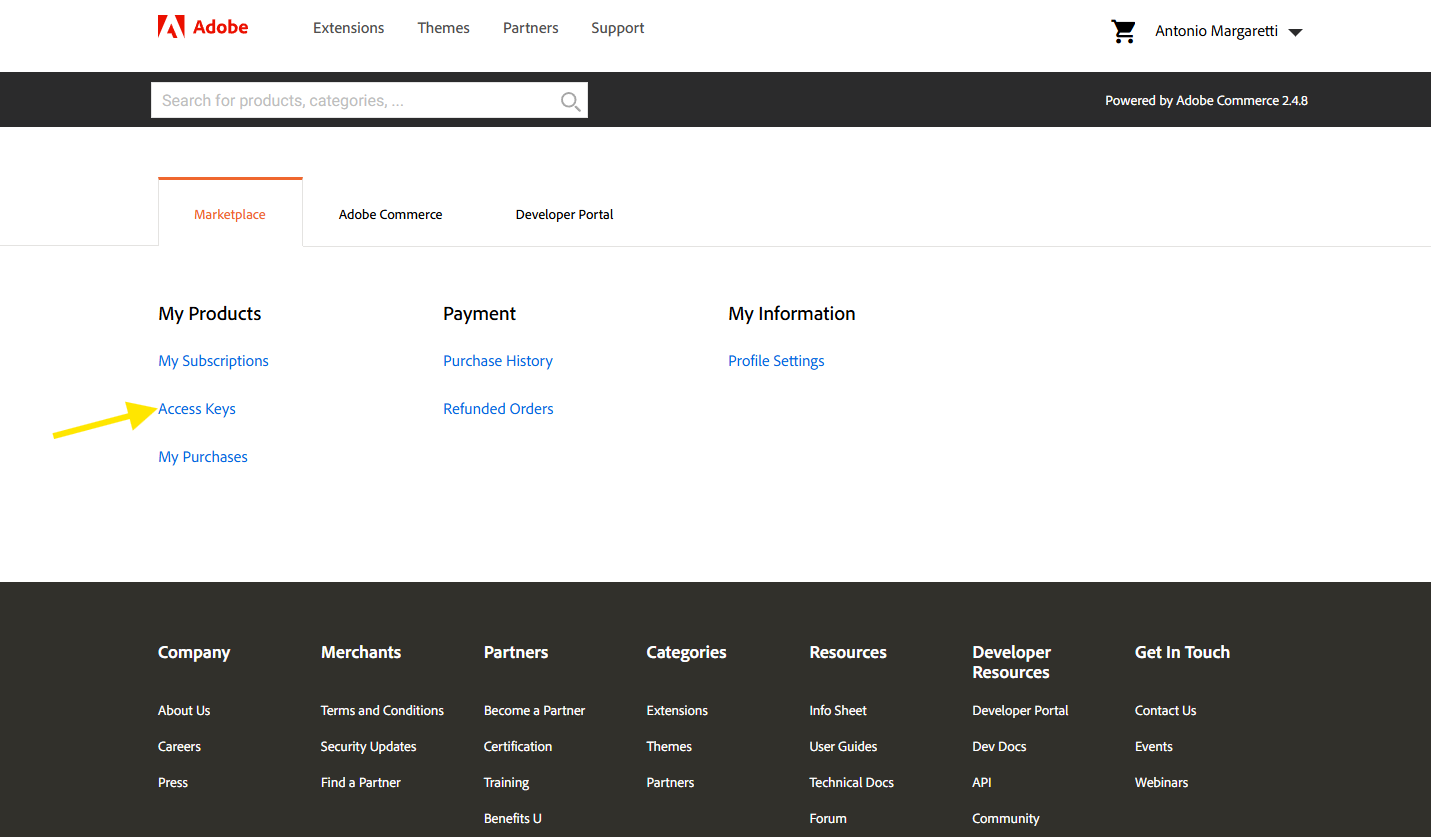The height and width of the screenshot is (837, 1431).
Task: Open Forum footer link
Action: tap(828, 818)
